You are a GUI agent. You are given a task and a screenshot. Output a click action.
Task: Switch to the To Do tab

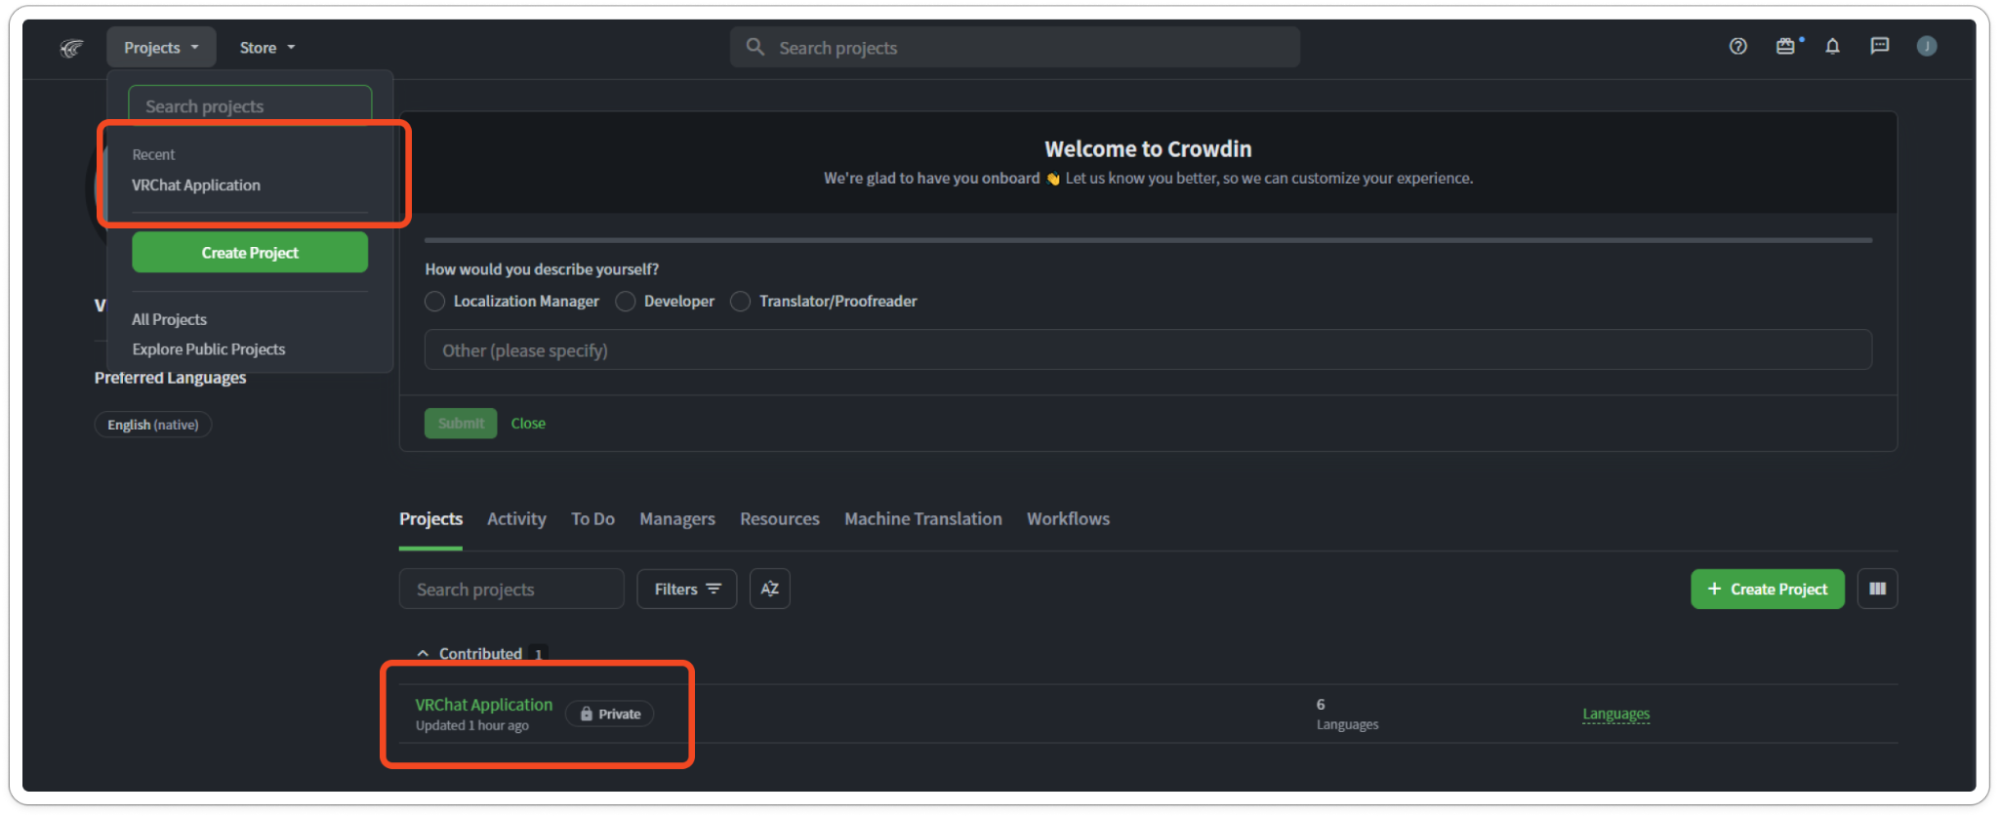[x=593, y=519]
